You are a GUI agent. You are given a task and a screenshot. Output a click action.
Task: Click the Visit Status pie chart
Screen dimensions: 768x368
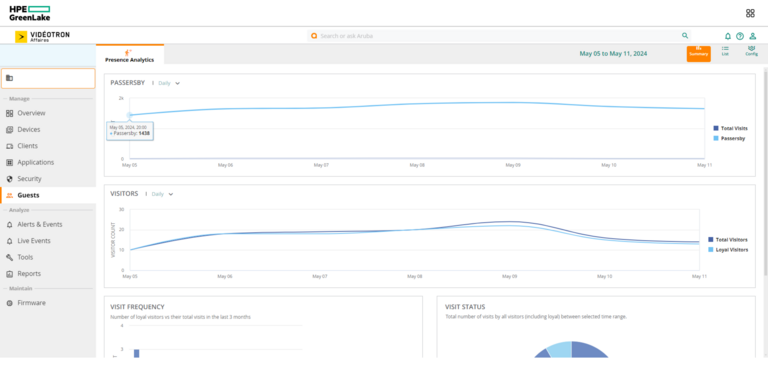[x=571, y=349]
